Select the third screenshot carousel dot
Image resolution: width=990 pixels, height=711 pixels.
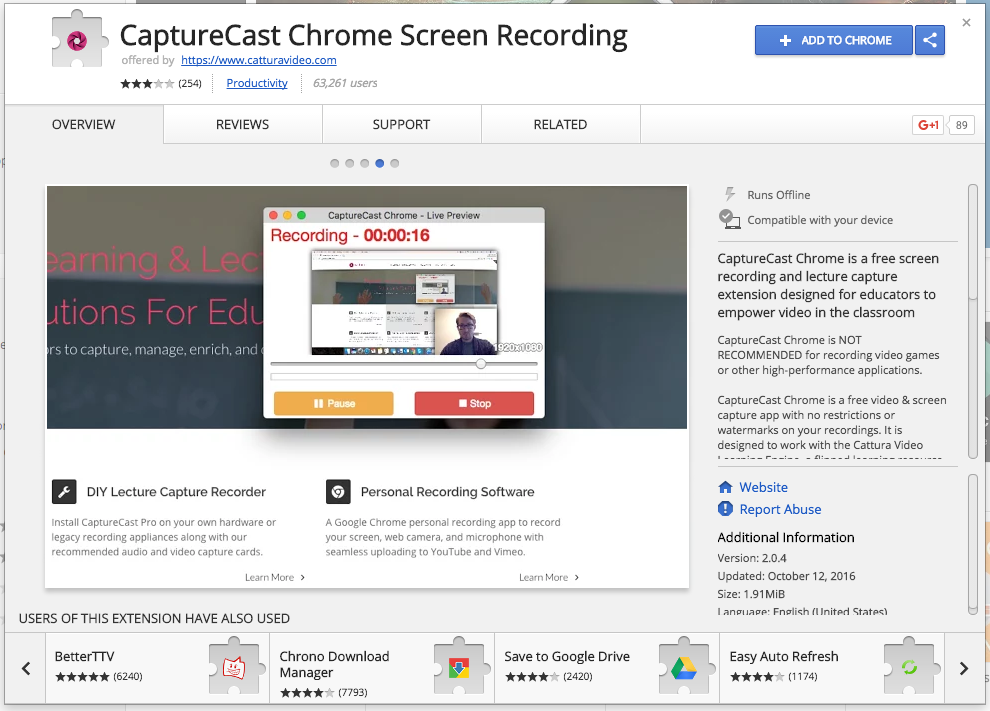point(364,164)
